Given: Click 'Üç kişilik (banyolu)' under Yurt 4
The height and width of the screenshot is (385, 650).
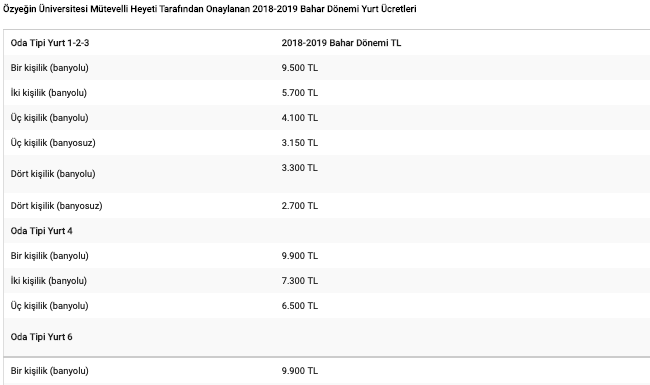Looking at the screenshot, I should click(50, 306).
